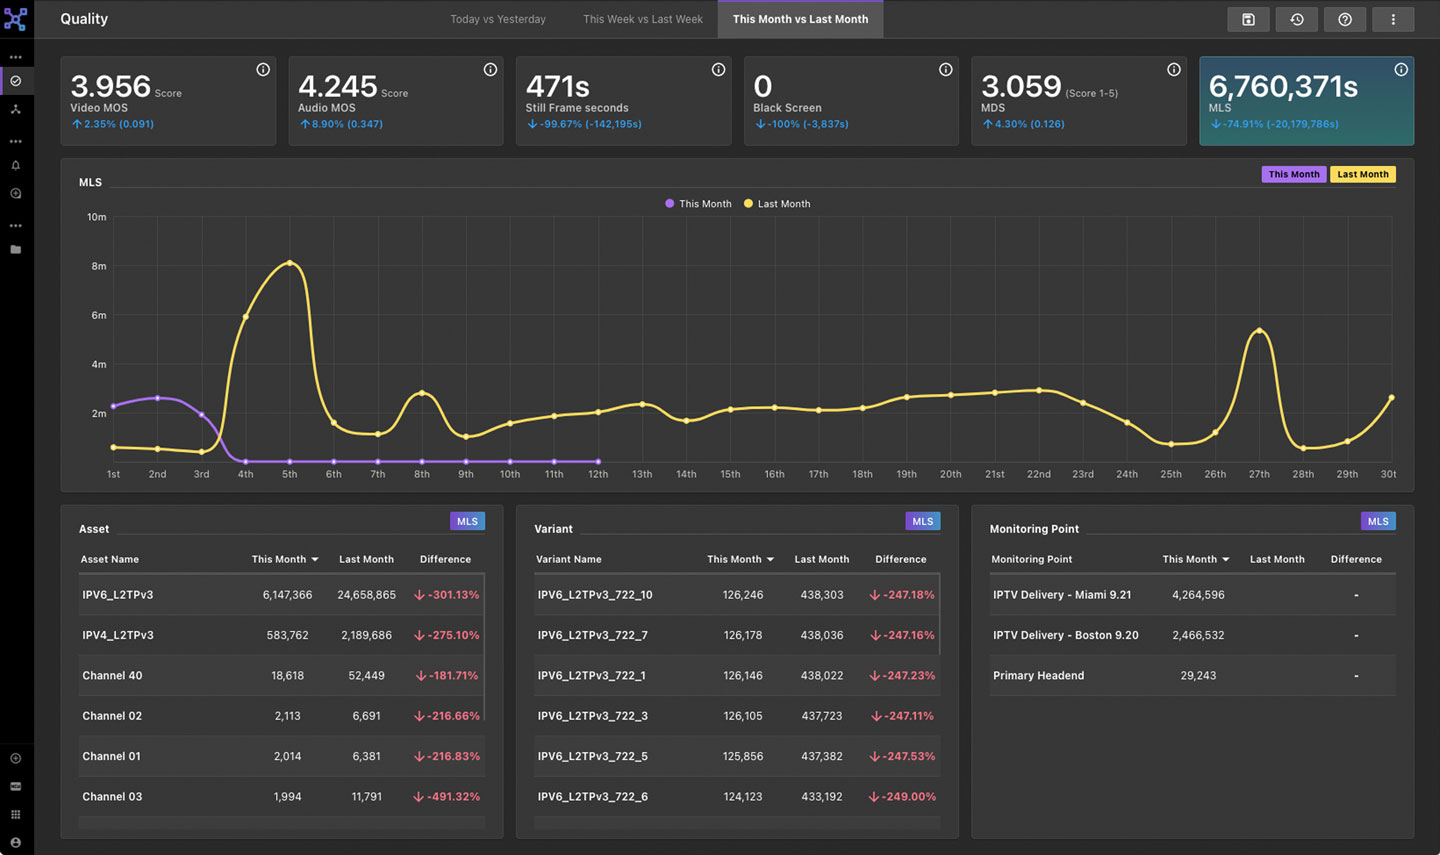Select variant IPV6_L2TPv3_722_5

737,757
